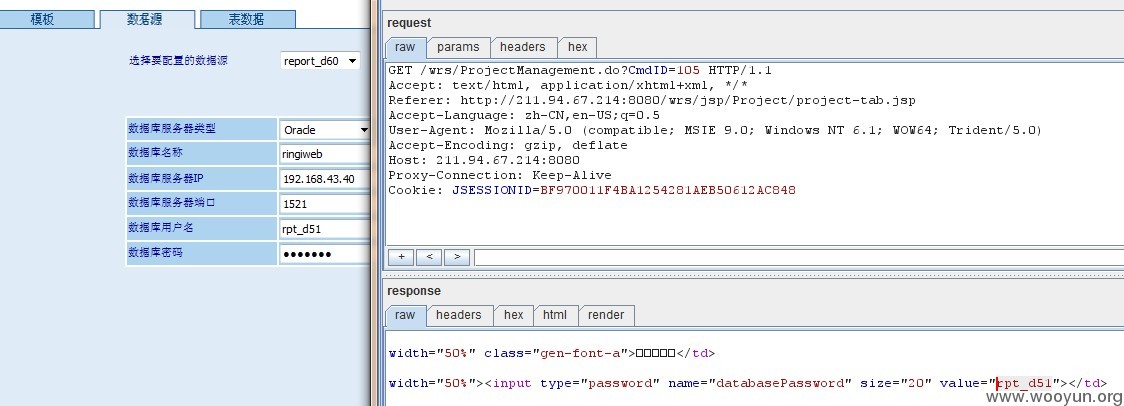Show the request hex tab
The height and width of the screenshot is (406, 1124).
[577, 47]
